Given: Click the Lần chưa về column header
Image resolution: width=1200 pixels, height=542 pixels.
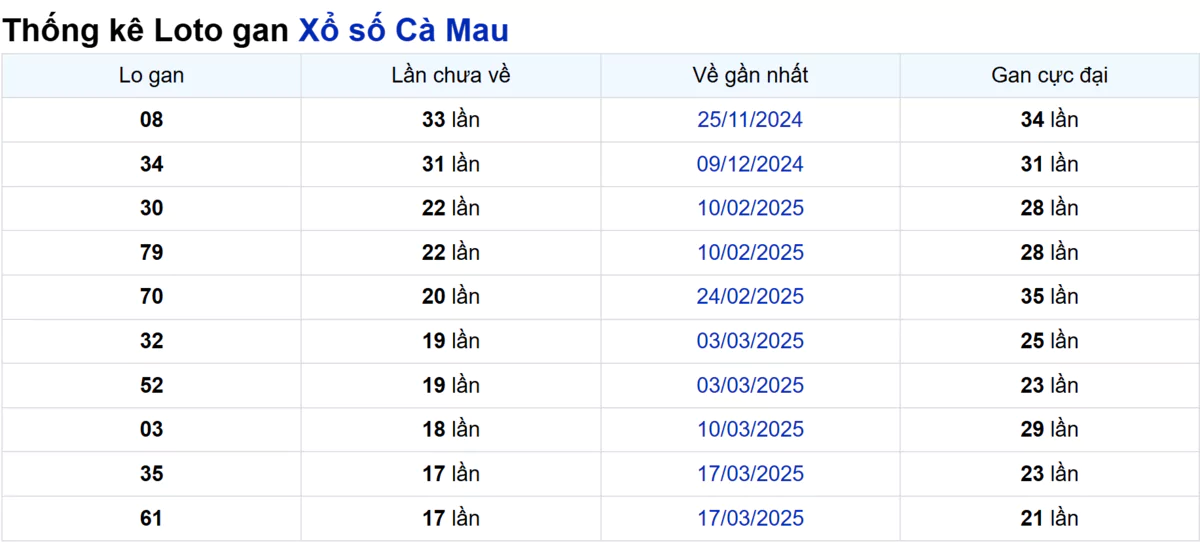Looking at the screenshot, I should 451,75.
